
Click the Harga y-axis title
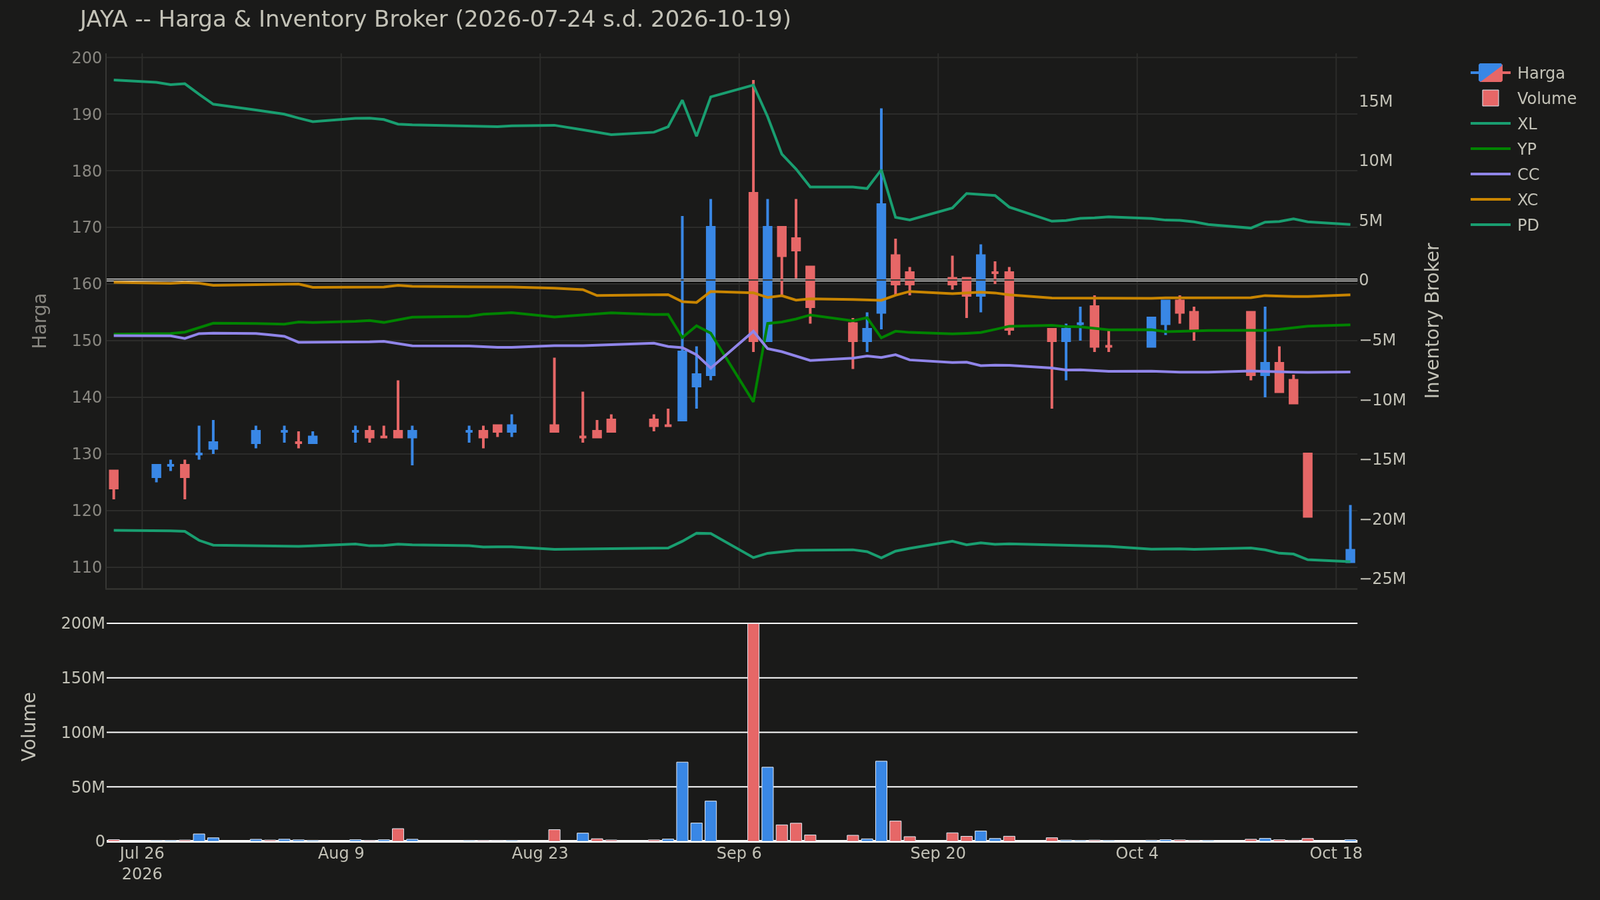[x=40, y=320]
